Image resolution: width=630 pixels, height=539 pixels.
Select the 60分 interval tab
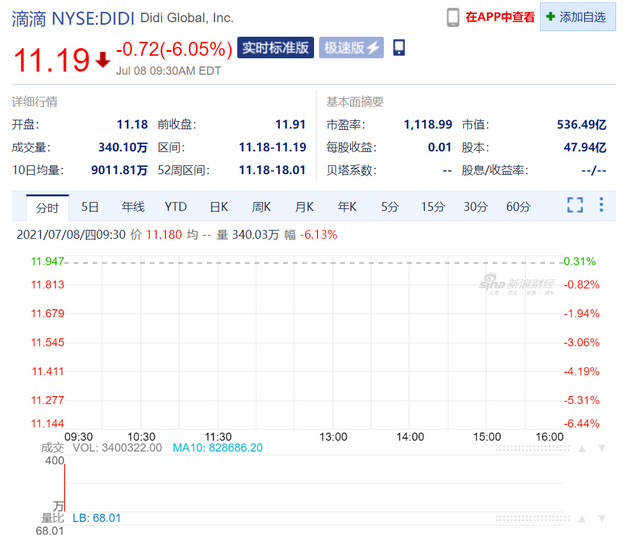[518, 207]
